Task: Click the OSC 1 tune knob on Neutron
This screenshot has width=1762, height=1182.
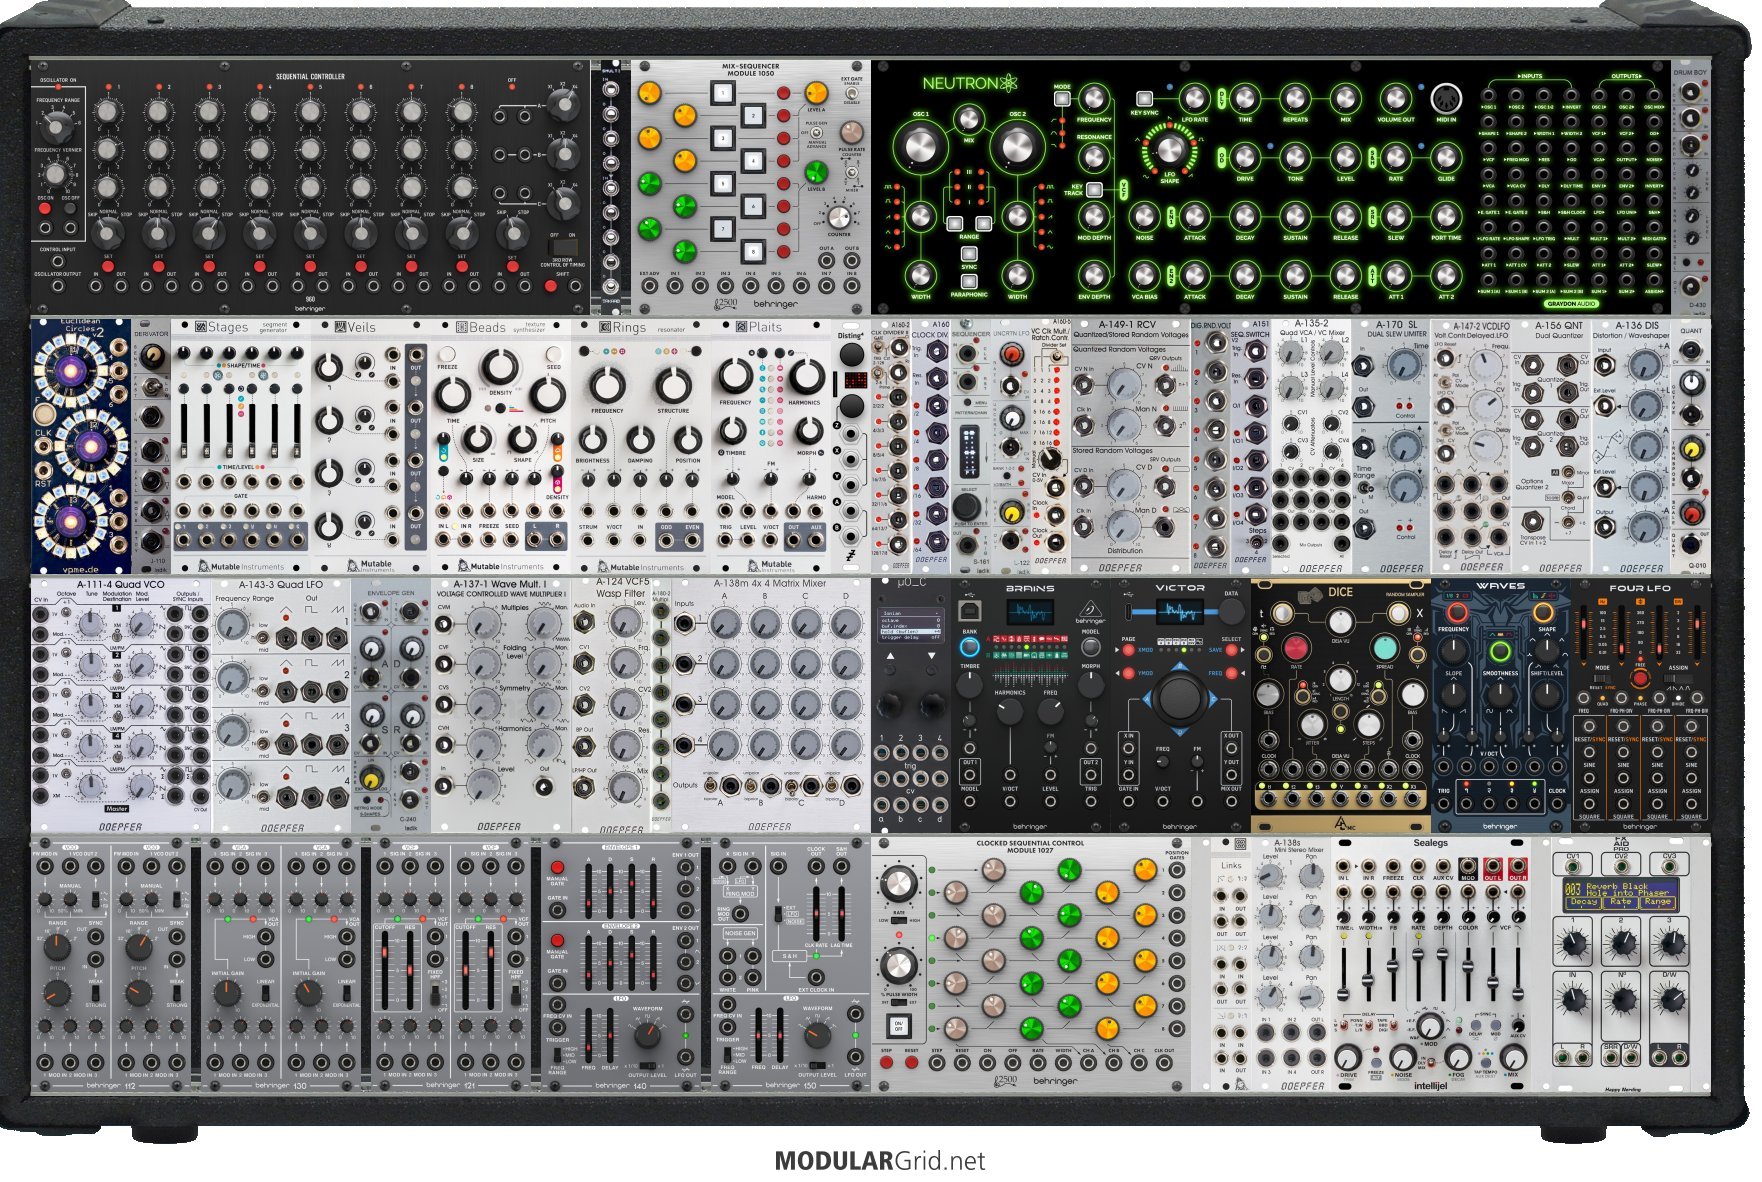Action: [x=919, y=147]
